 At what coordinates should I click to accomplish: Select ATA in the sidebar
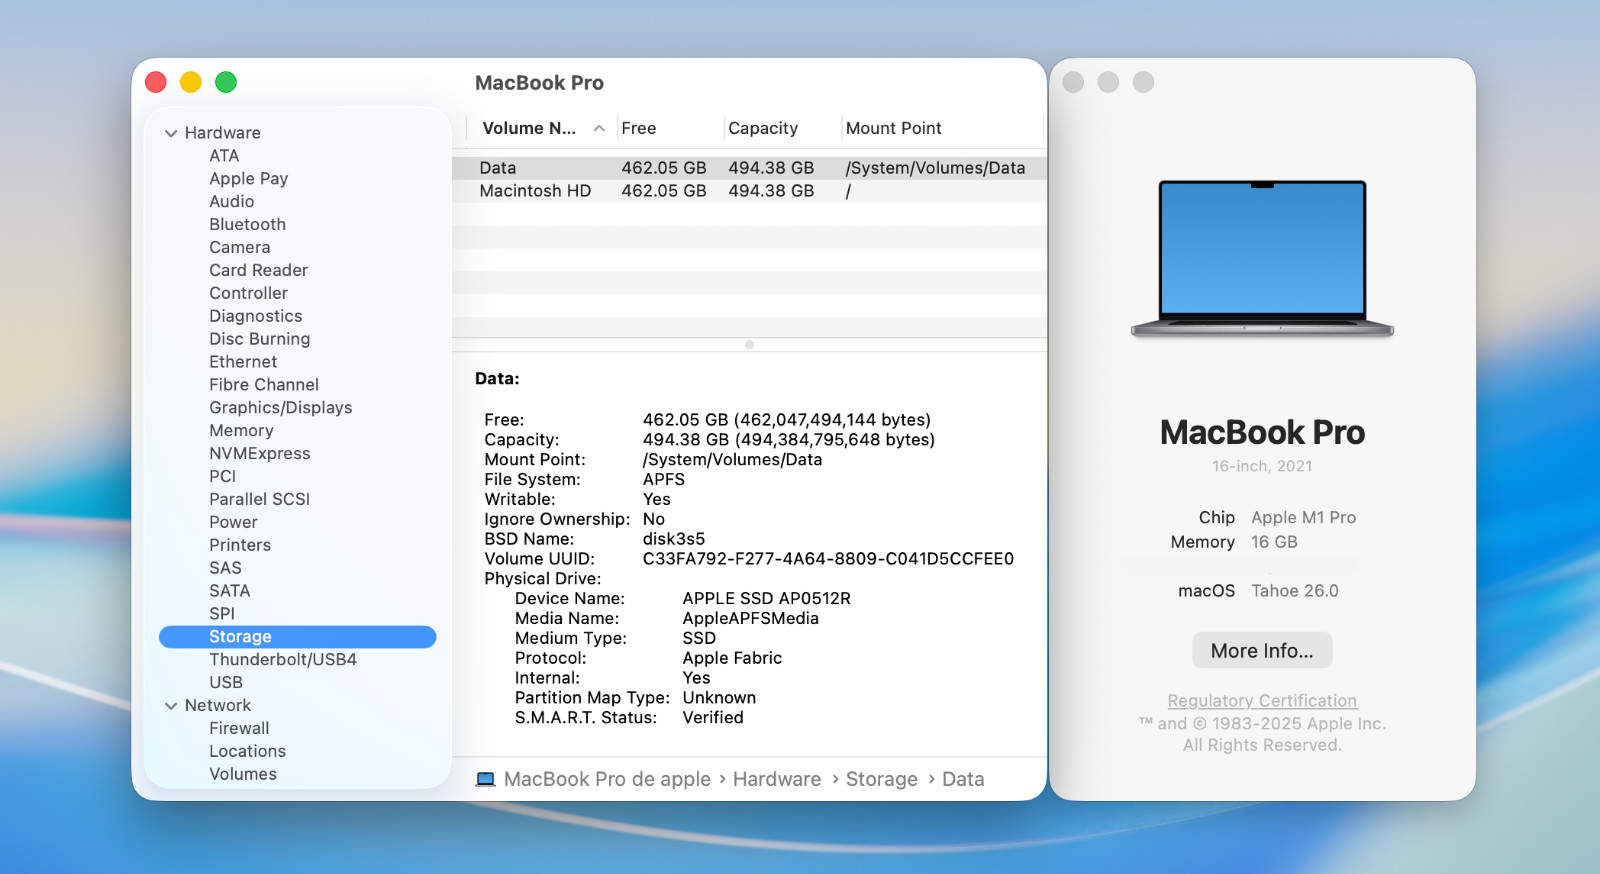(x=224, y=156)
